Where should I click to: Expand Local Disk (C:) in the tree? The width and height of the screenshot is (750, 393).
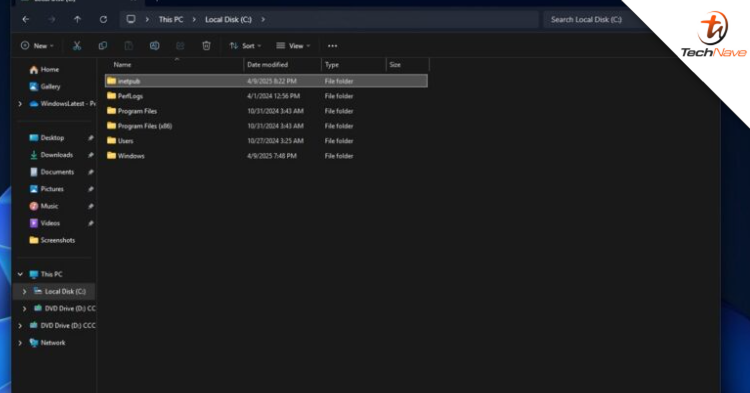pyautogui.click(x=24, y=292)
